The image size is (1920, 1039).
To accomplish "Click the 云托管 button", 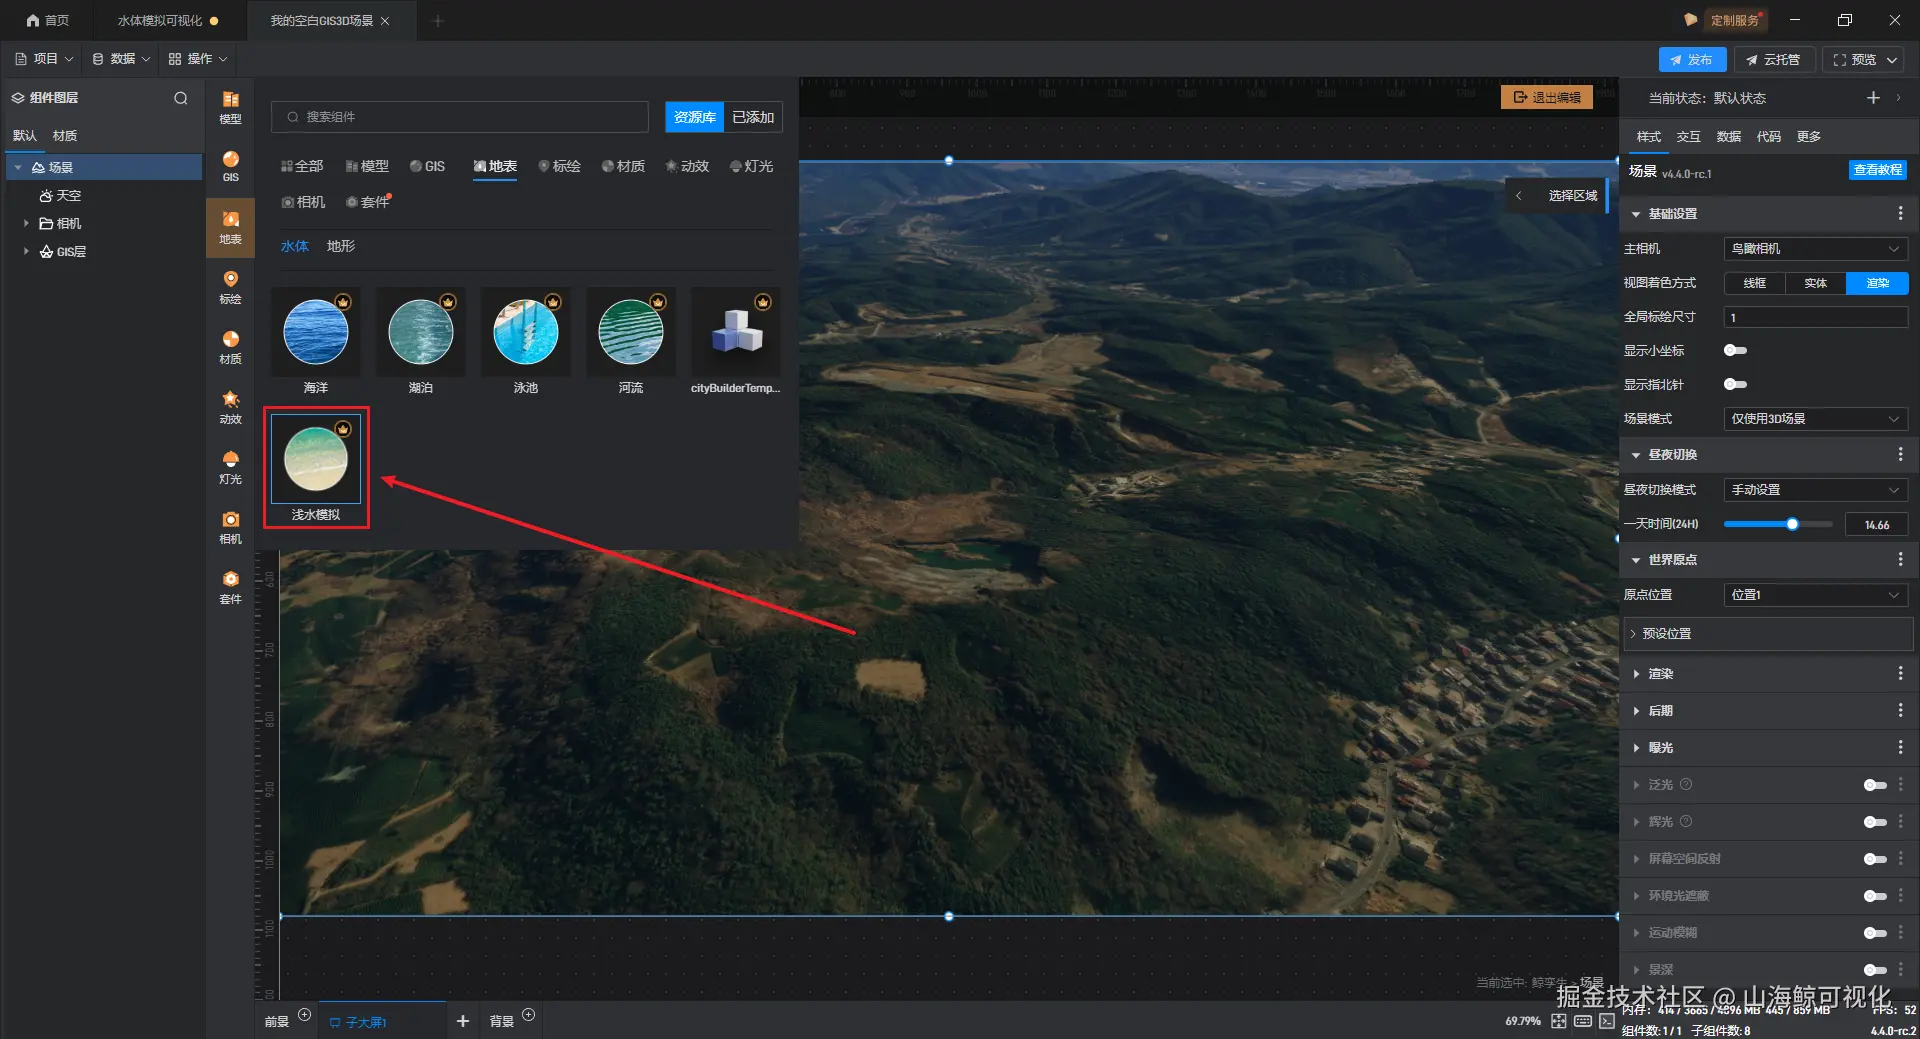I will (x=1774, y=60).
